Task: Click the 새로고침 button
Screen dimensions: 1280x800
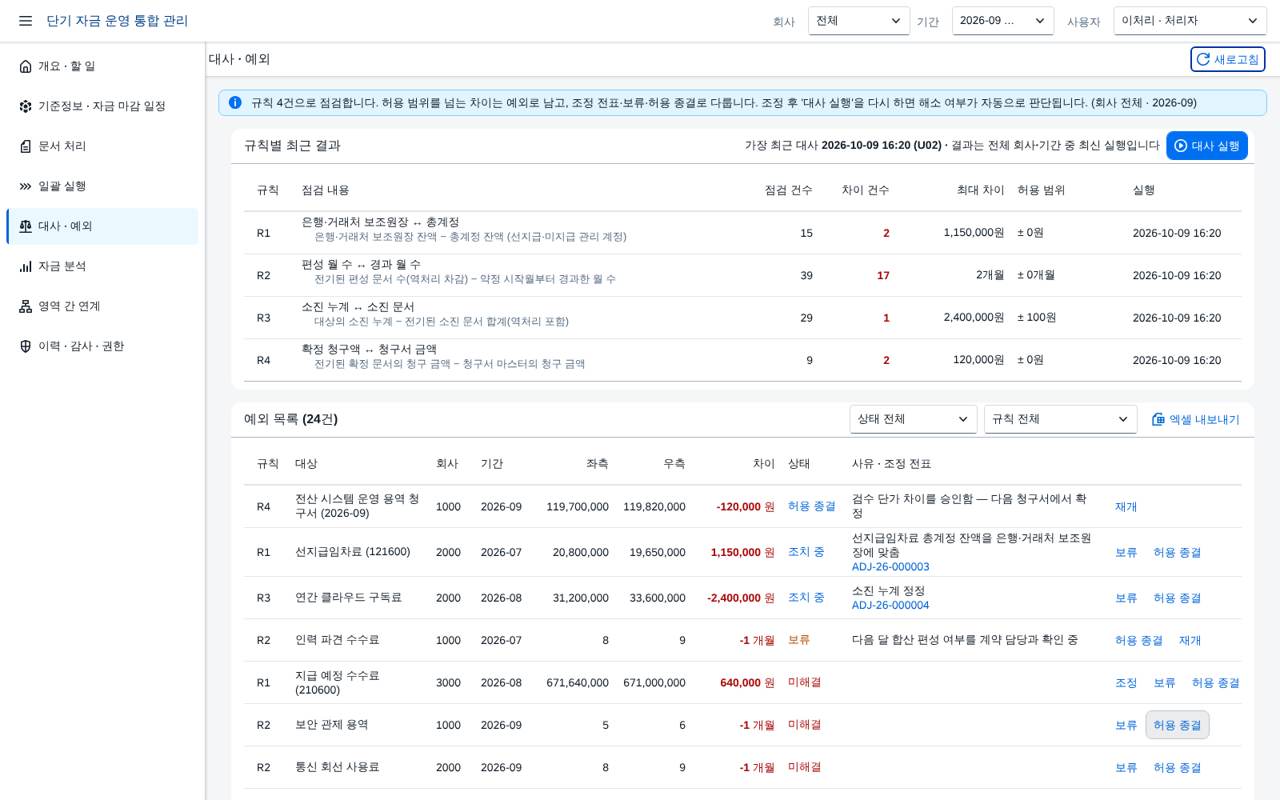Action: click(x=1228, y=59)
